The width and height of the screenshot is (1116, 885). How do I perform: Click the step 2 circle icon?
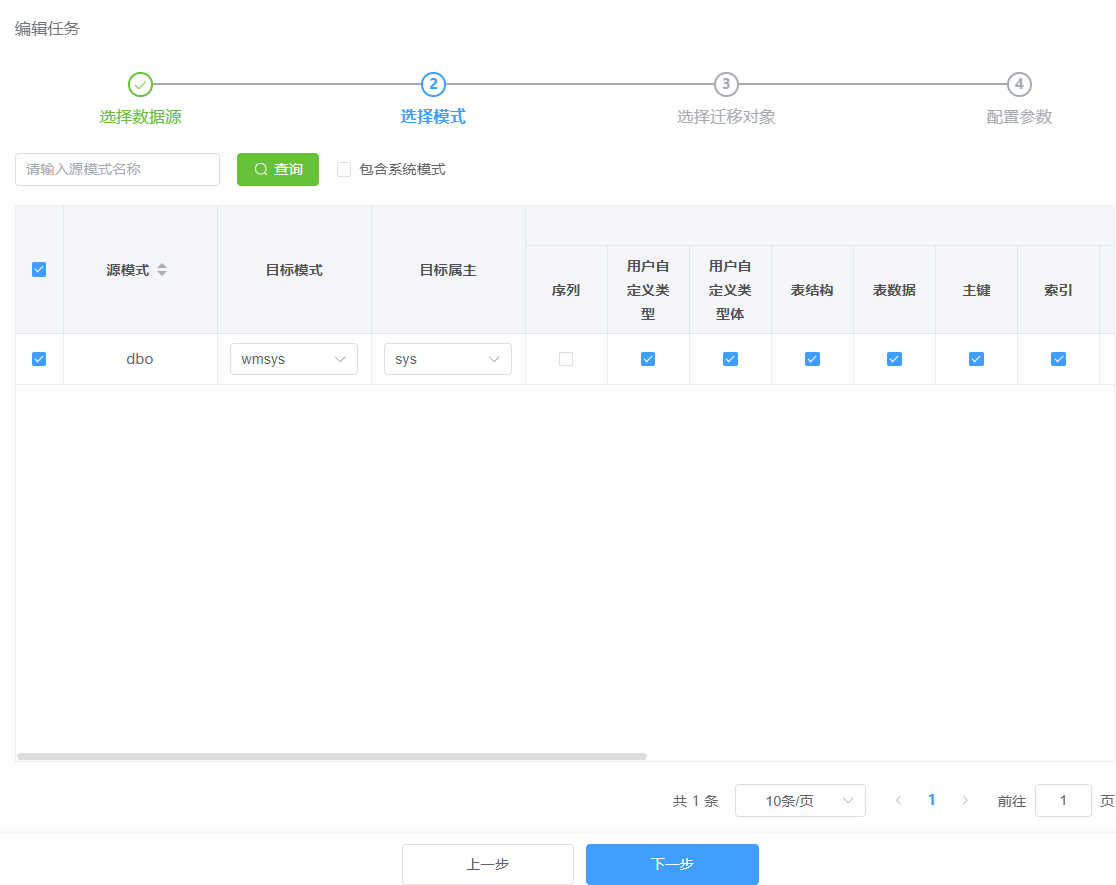pos(433,84)
